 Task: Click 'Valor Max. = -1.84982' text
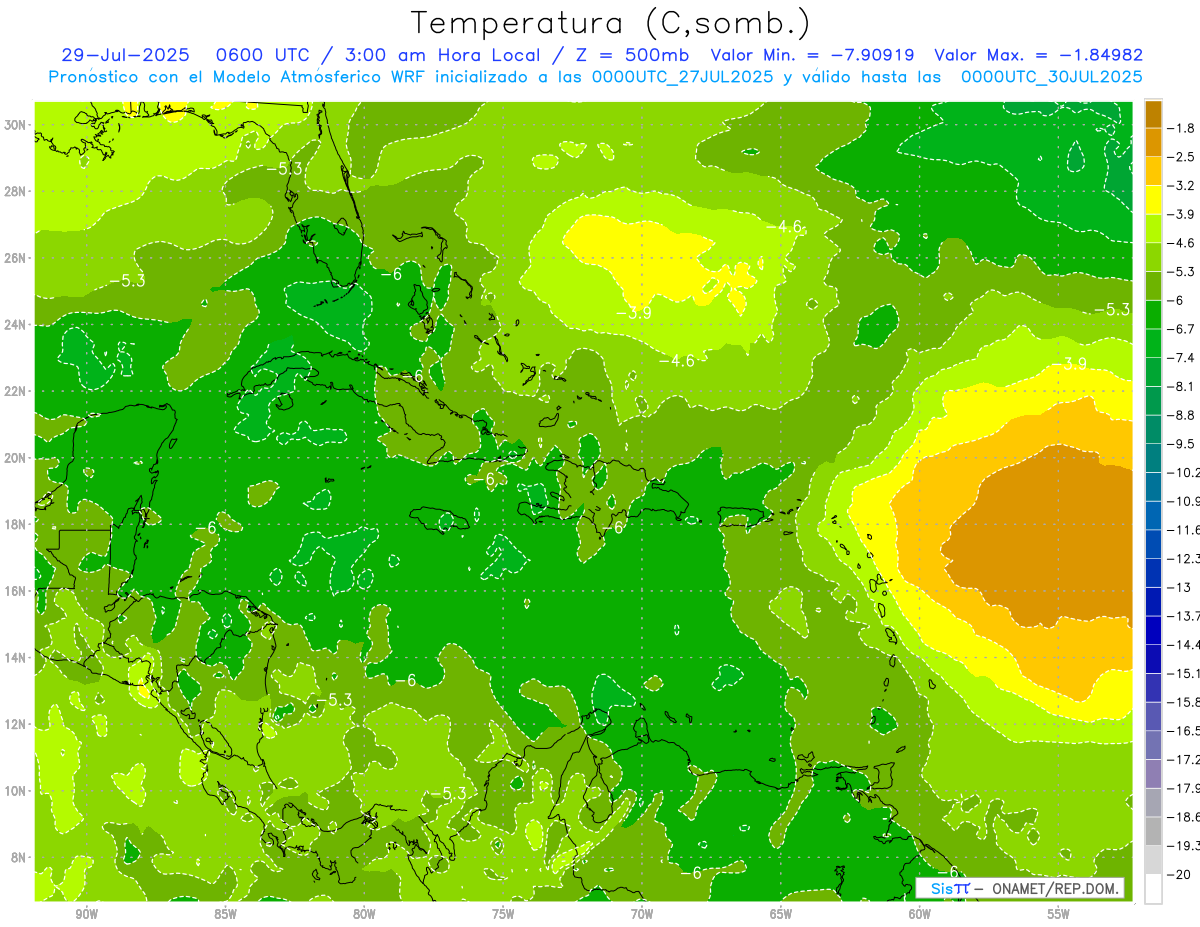1038,55
